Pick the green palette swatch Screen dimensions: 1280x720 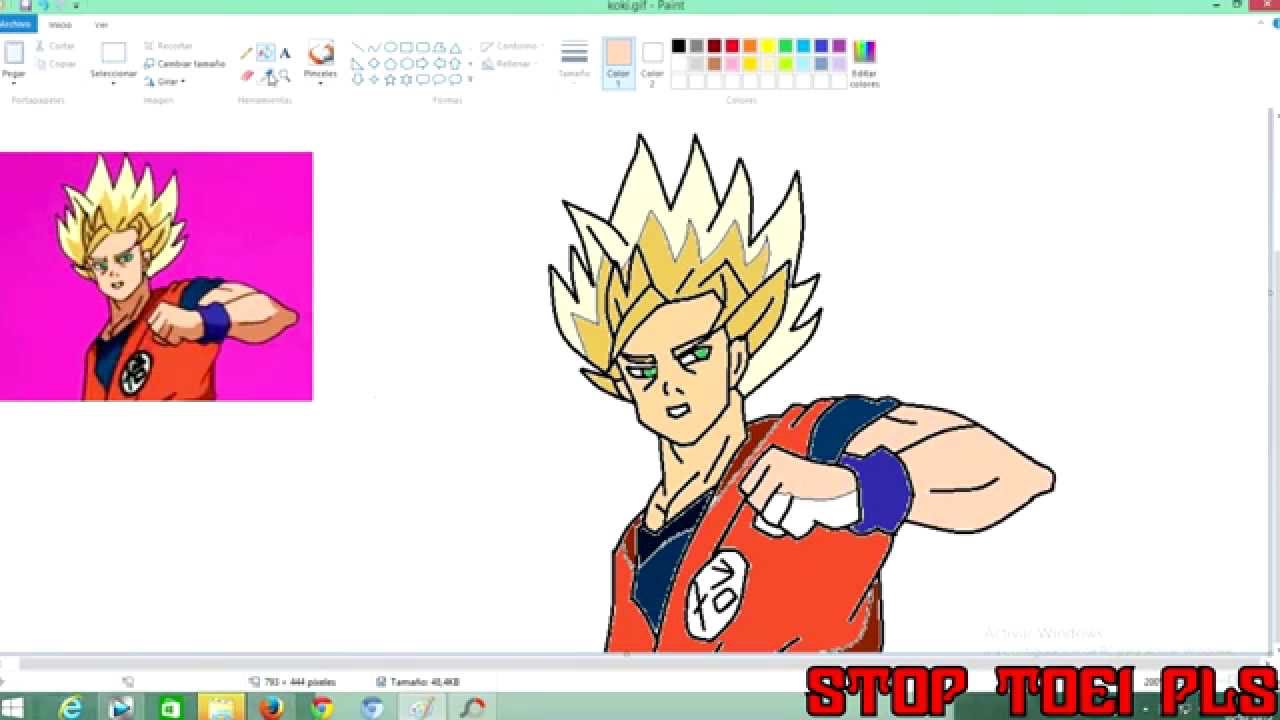coord(786,46)
